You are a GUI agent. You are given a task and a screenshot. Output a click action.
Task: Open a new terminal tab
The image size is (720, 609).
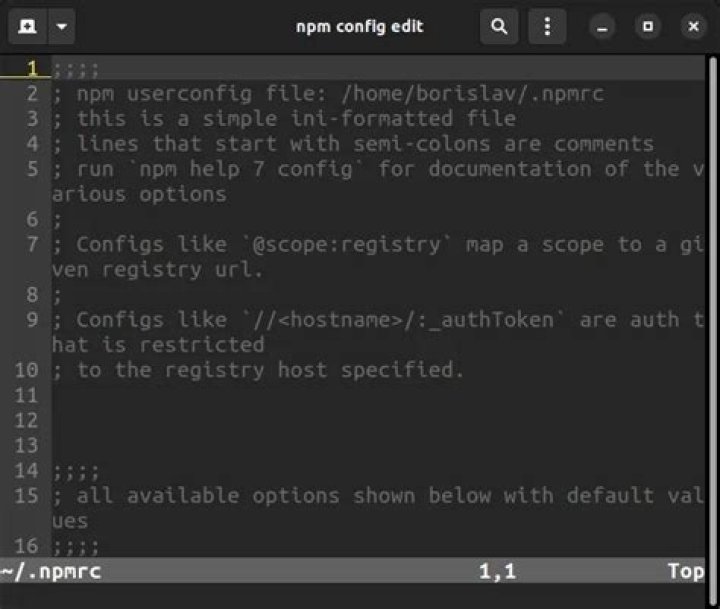(28, 26)
